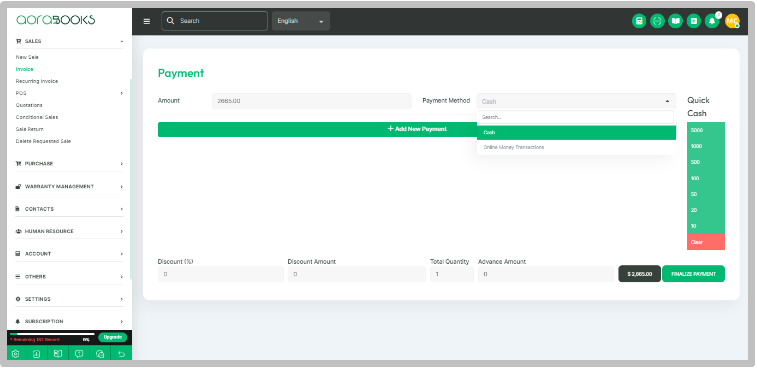This screenshot has width=757, height=368.
Task: Open the conversations icon in bottom bar
Action: click(100, 354)
